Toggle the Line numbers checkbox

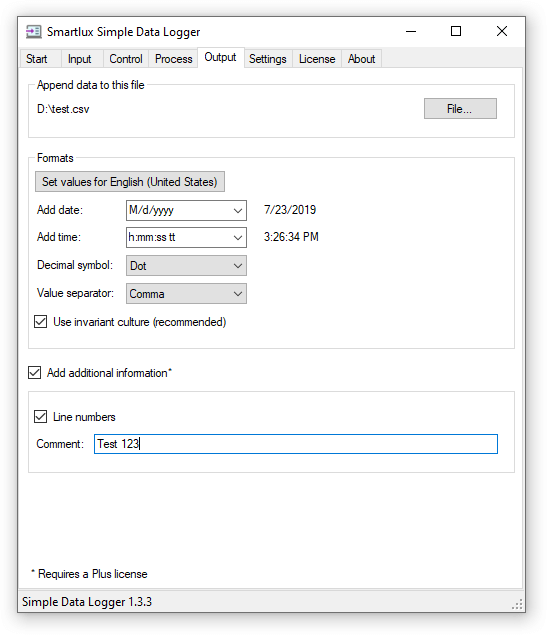click(40, 417)
